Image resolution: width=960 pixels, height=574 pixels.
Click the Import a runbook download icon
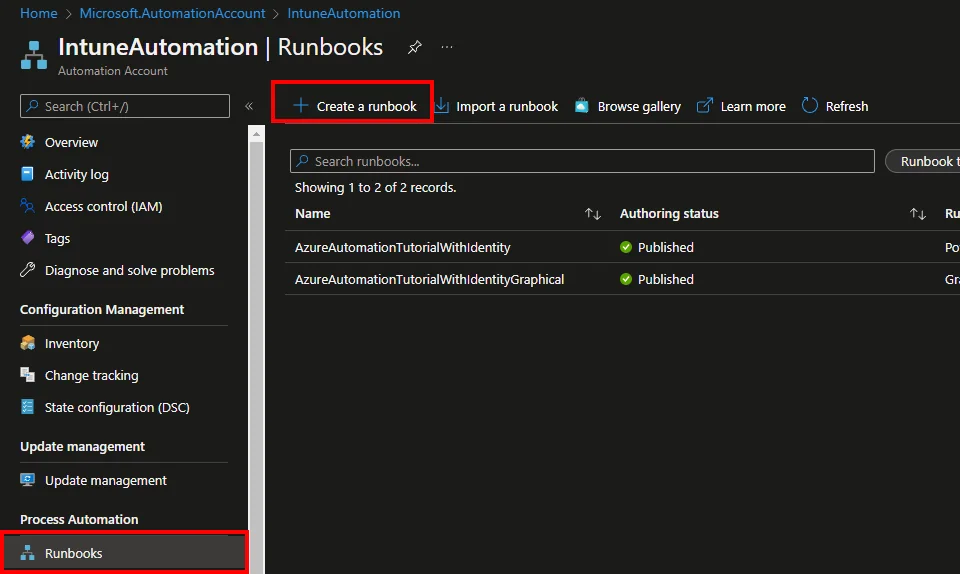click(441, 106)
